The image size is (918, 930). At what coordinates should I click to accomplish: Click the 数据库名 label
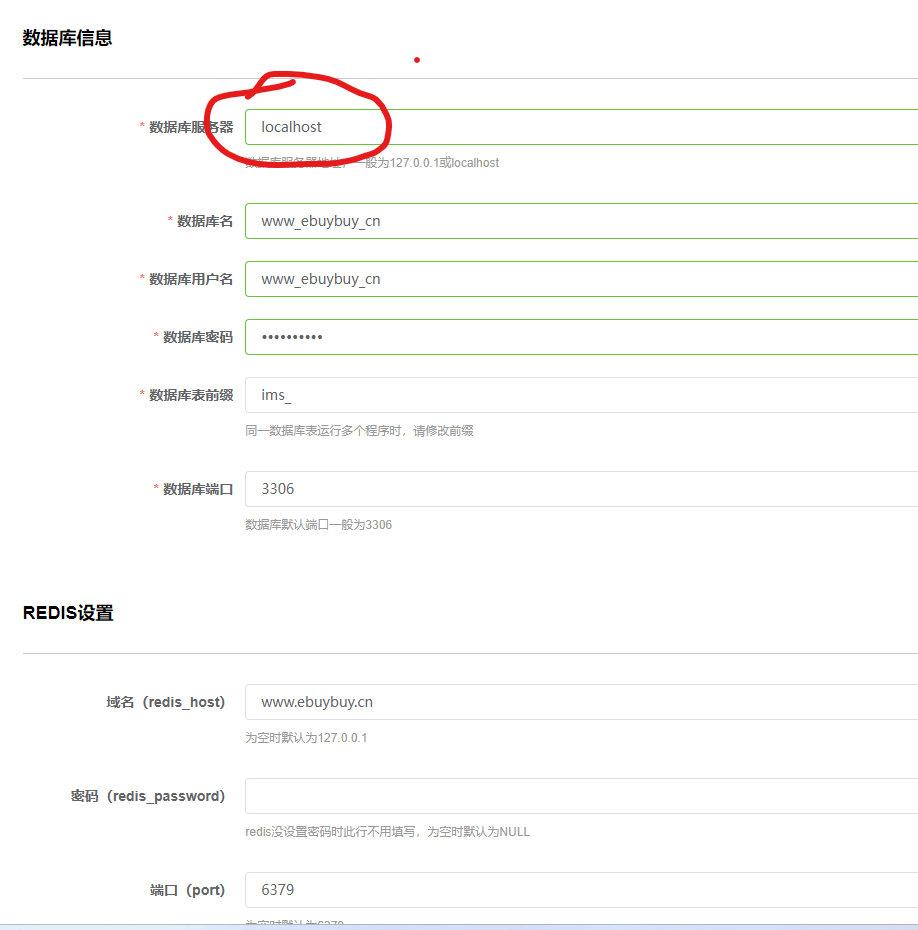pos(205,221)
